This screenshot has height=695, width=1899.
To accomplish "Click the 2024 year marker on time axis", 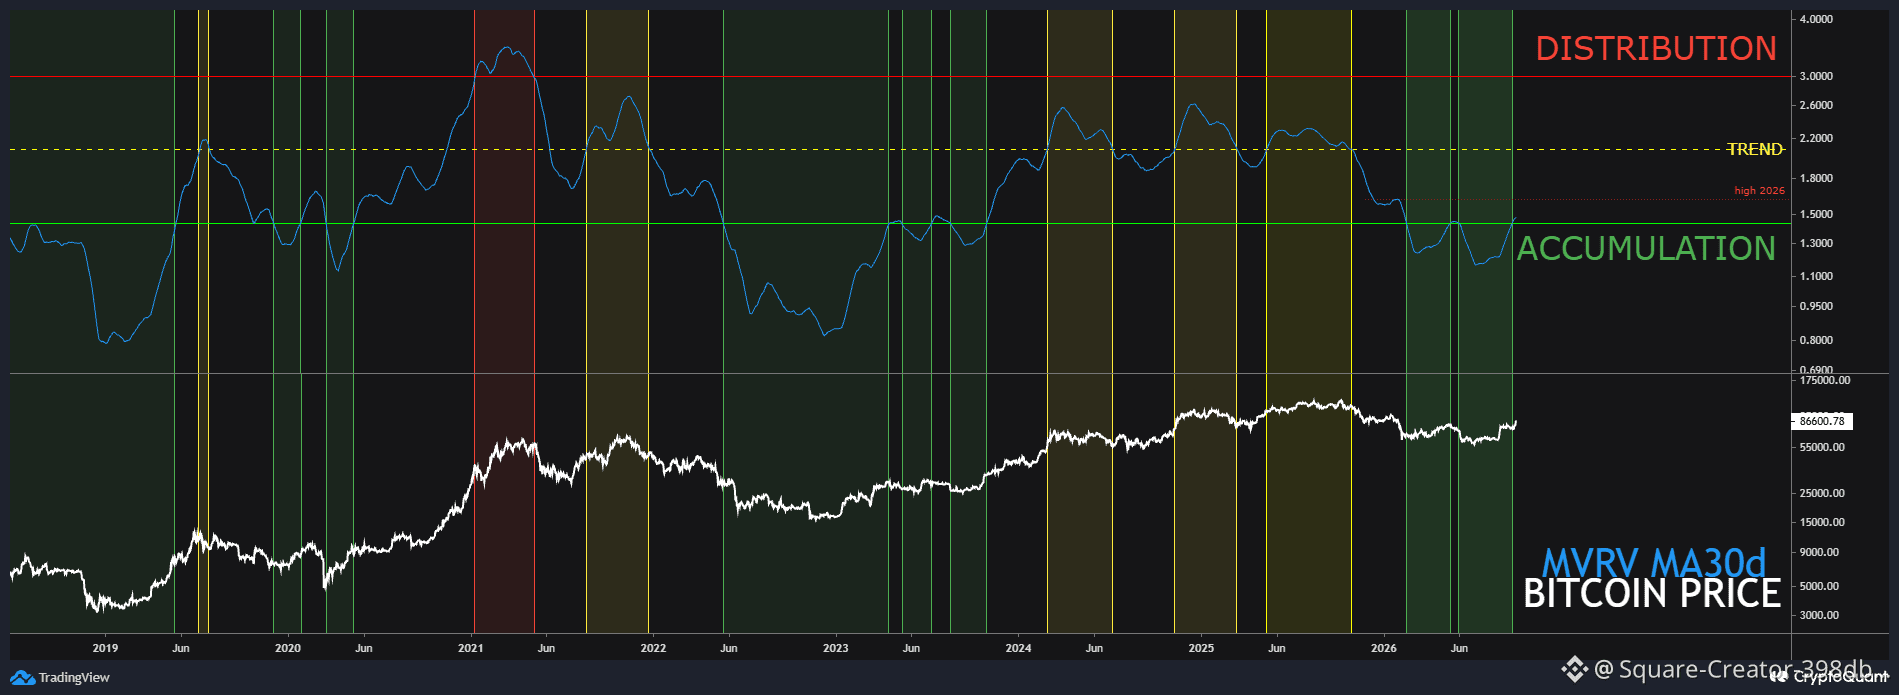I will pos(1018,648).
